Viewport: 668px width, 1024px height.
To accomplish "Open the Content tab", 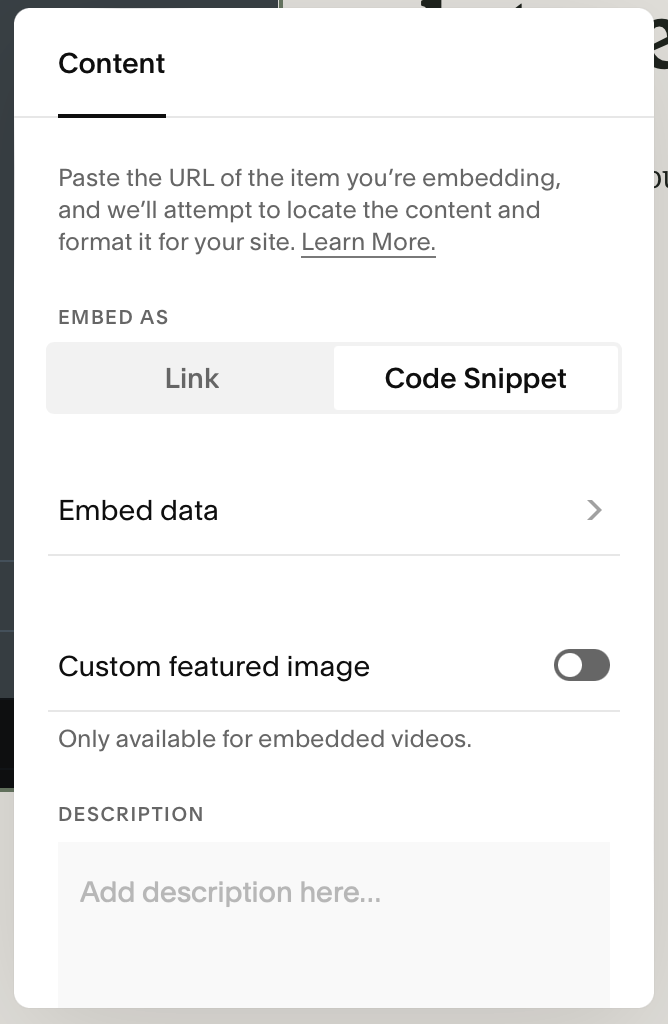I will tap(112, 64).
